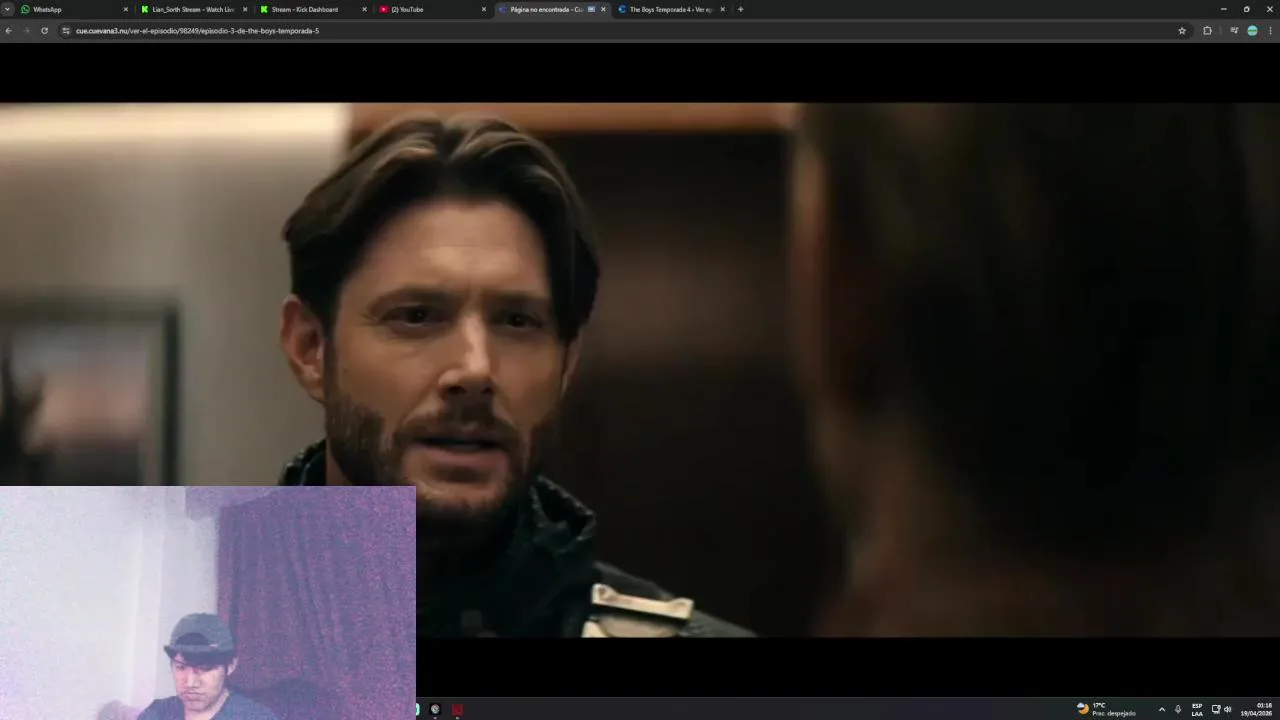Close the WhatsApp tab
The image size is (1280, 720).
pos(126,9)
